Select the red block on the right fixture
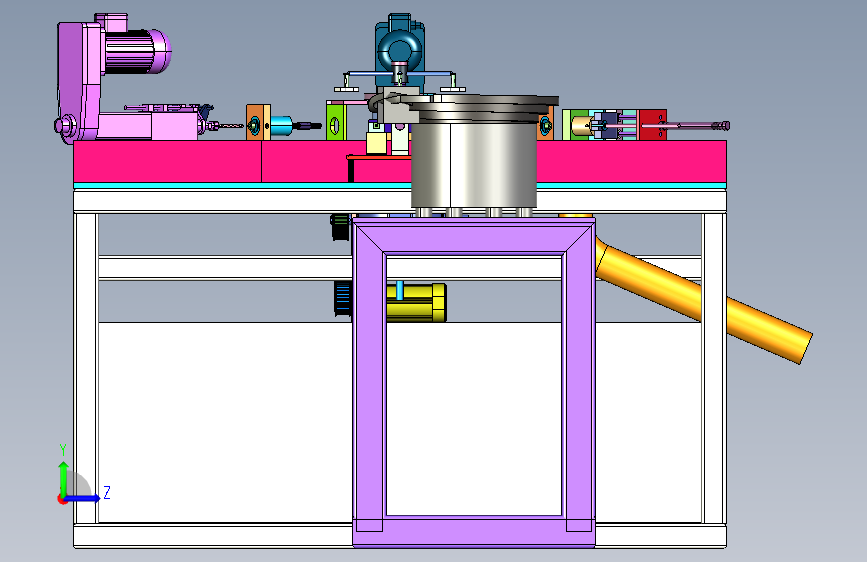 pos(653,125)
